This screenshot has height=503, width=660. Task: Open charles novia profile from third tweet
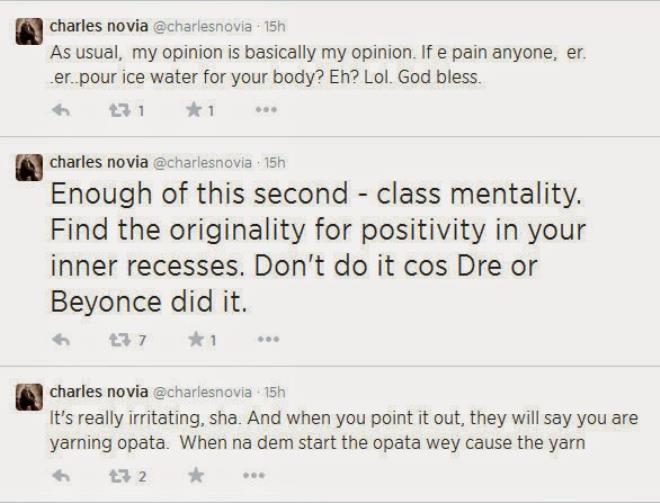click(x=96, y=391)
